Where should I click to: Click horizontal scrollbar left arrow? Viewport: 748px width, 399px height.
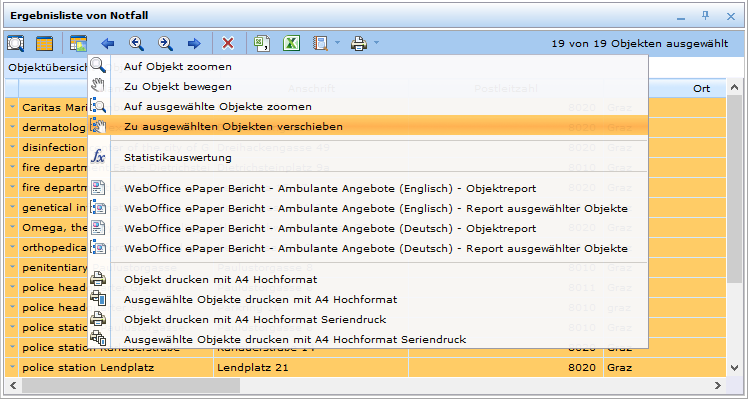pyautogui.click(x=13, y=385)
